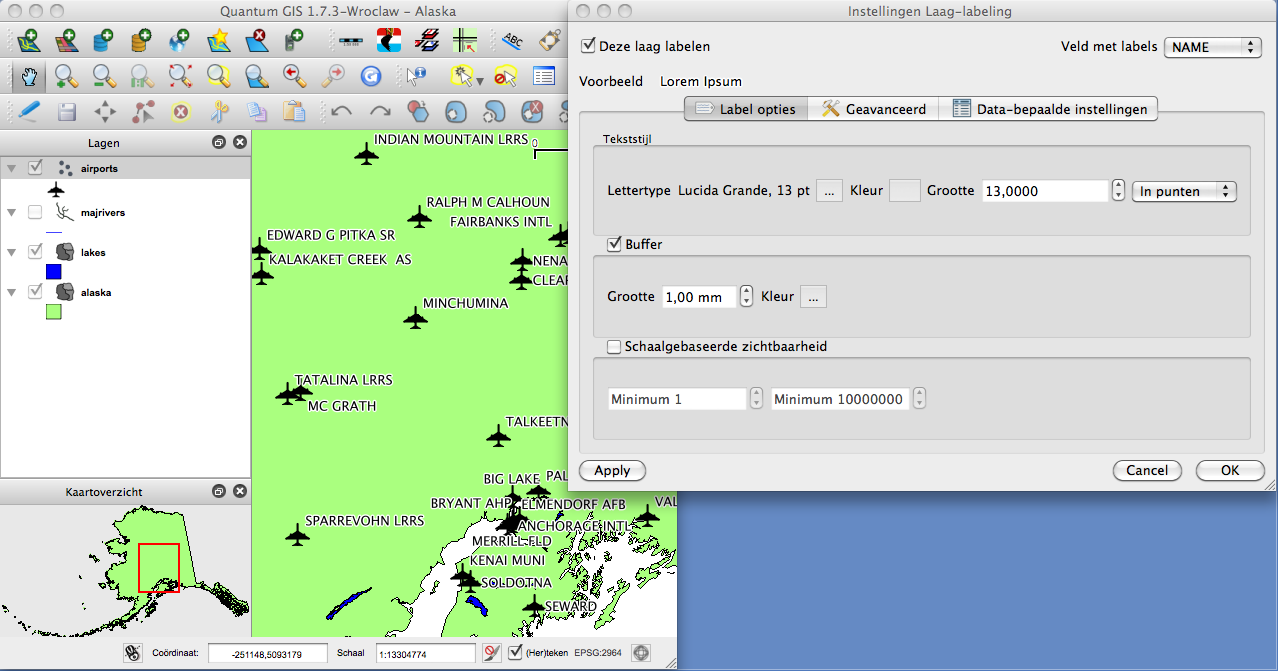Open the labeling ABC tool

pos(512,41)
